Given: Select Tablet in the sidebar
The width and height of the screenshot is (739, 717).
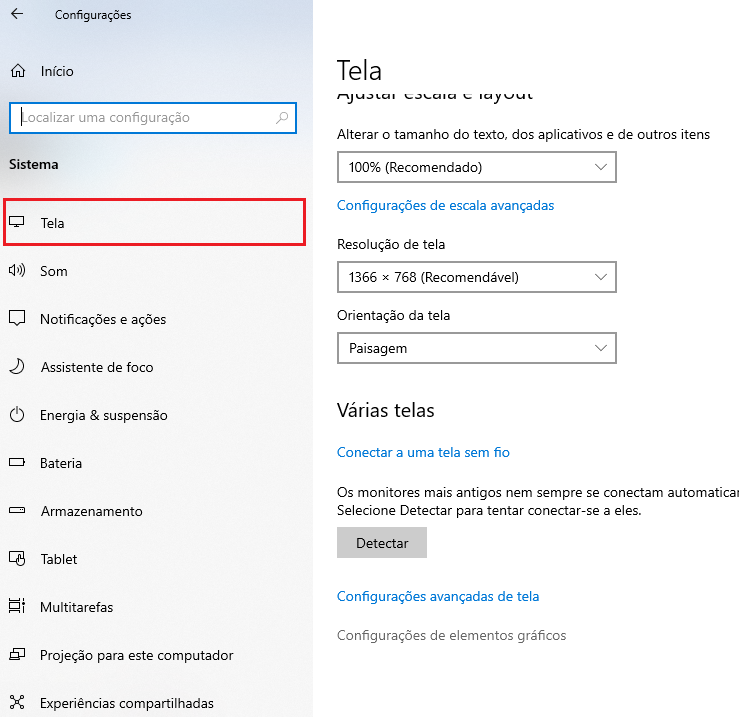Looking at the screenshot, I should coord(59,559).
